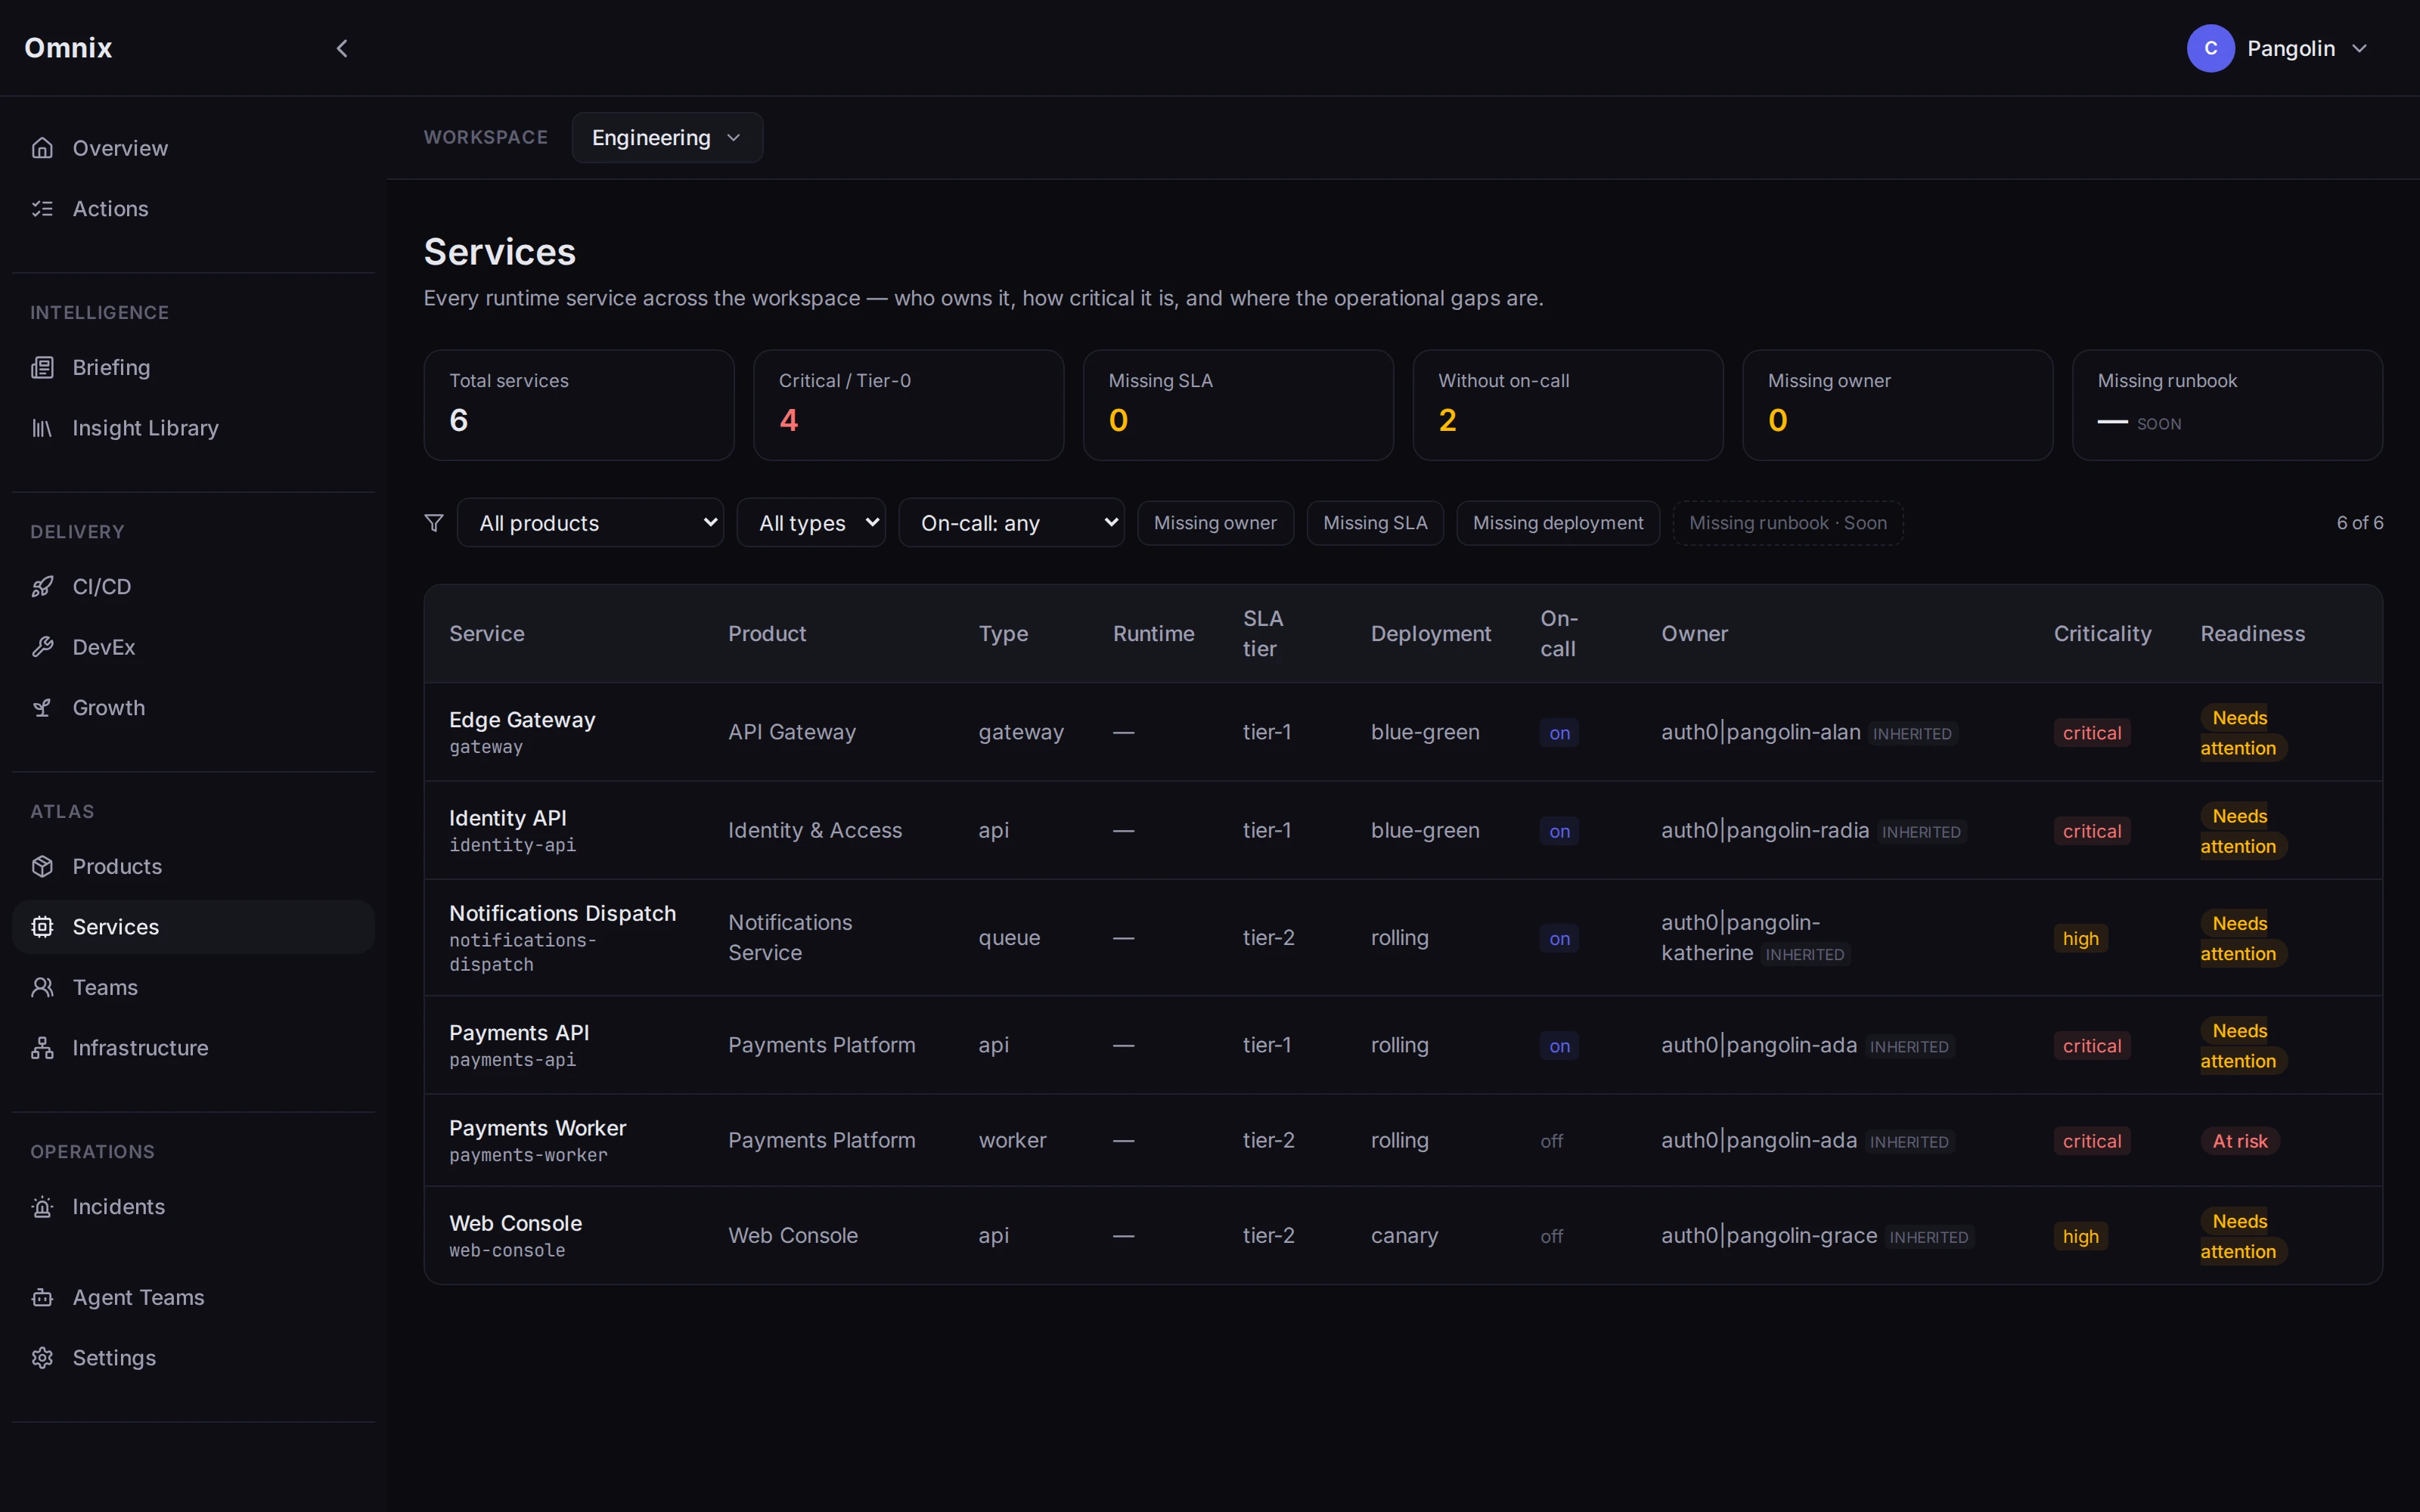Click the At risk readiness badge
This screenshot has width=2420, height=1512.
2239,1141
